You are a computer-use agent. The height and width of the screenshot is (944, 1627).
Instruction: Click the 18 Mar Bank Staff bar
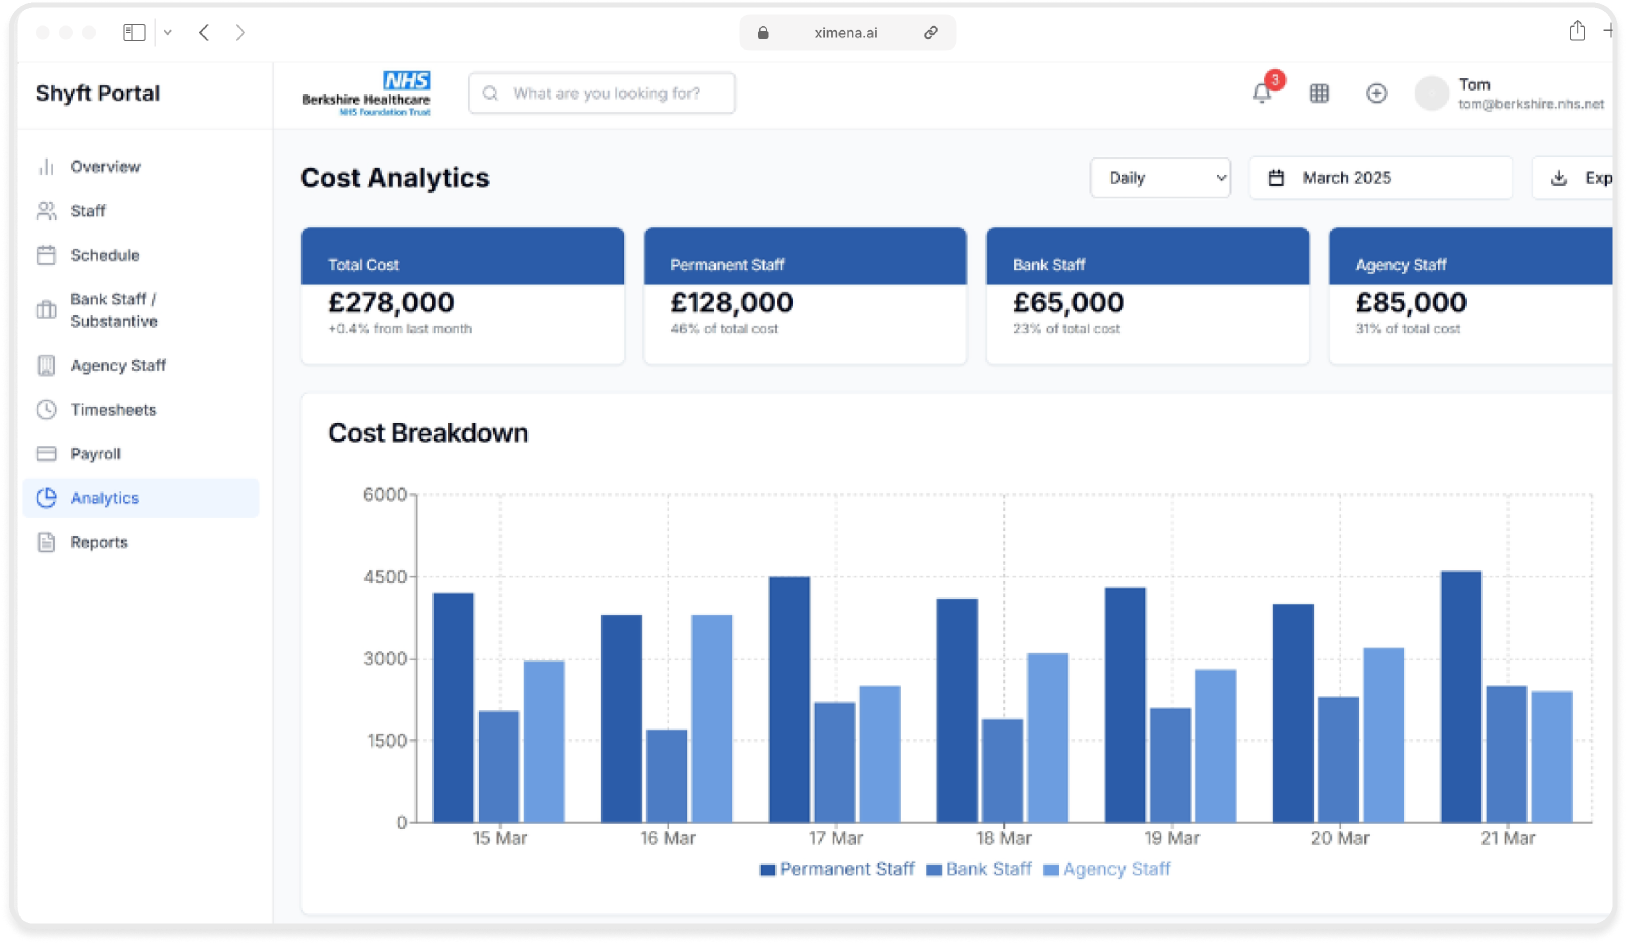tap(1002, 771)
